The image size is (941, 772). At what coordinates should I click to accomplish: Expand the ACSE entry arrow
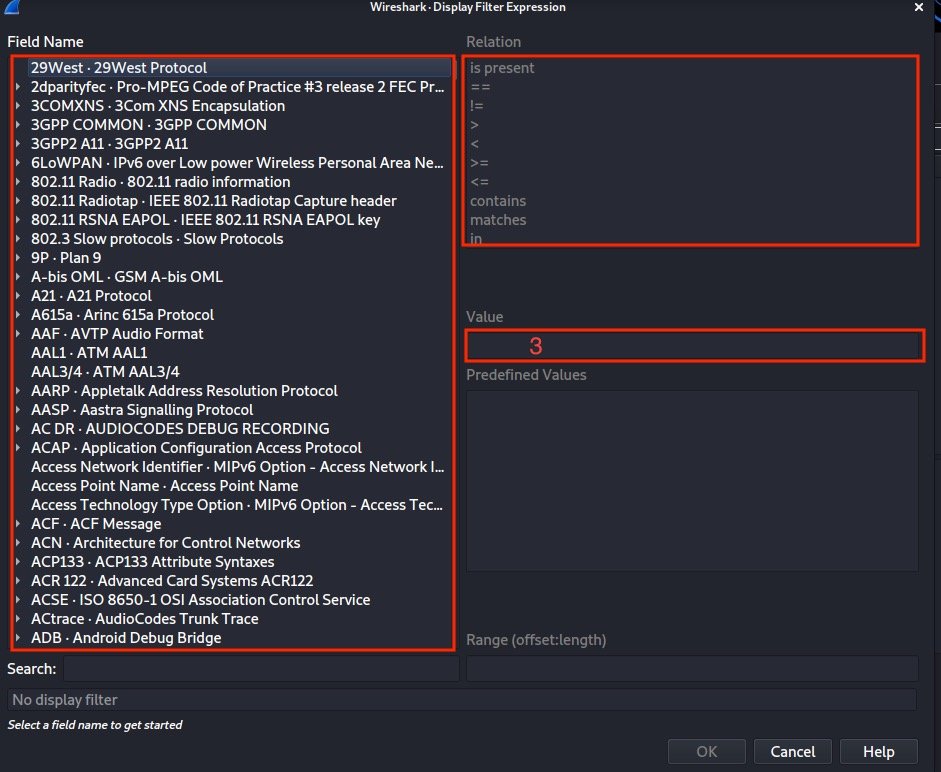tap(18, 600)
